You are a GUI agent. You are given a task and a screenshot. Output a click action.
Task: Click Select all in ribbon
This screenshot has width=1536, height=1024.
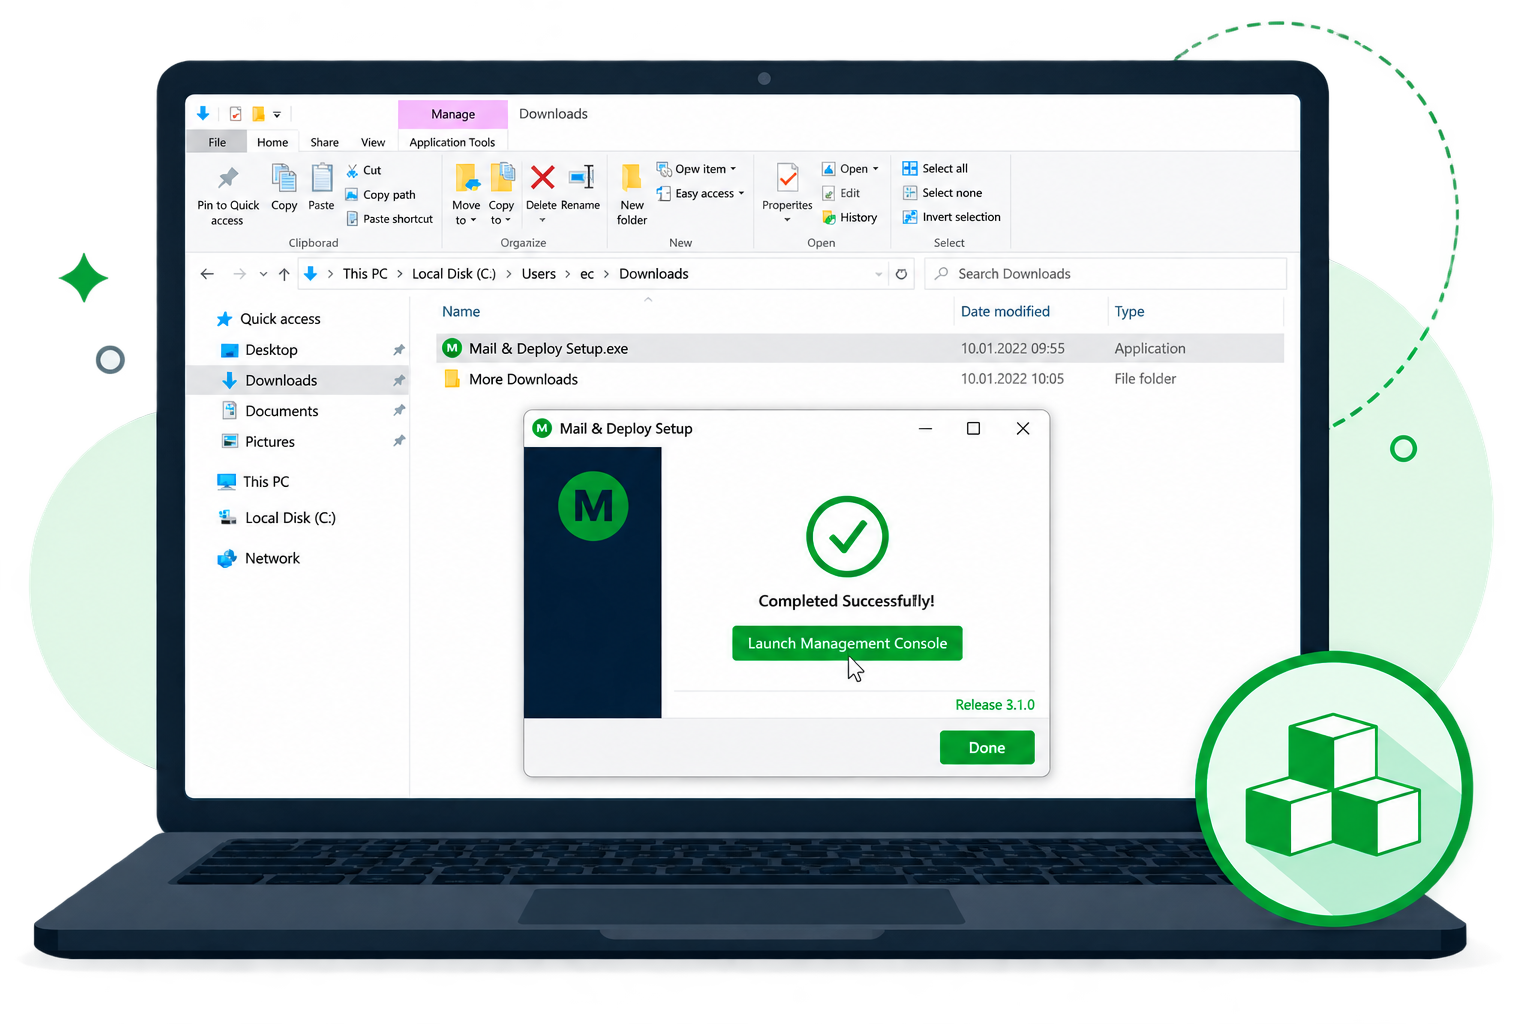[x=935, y=168]
